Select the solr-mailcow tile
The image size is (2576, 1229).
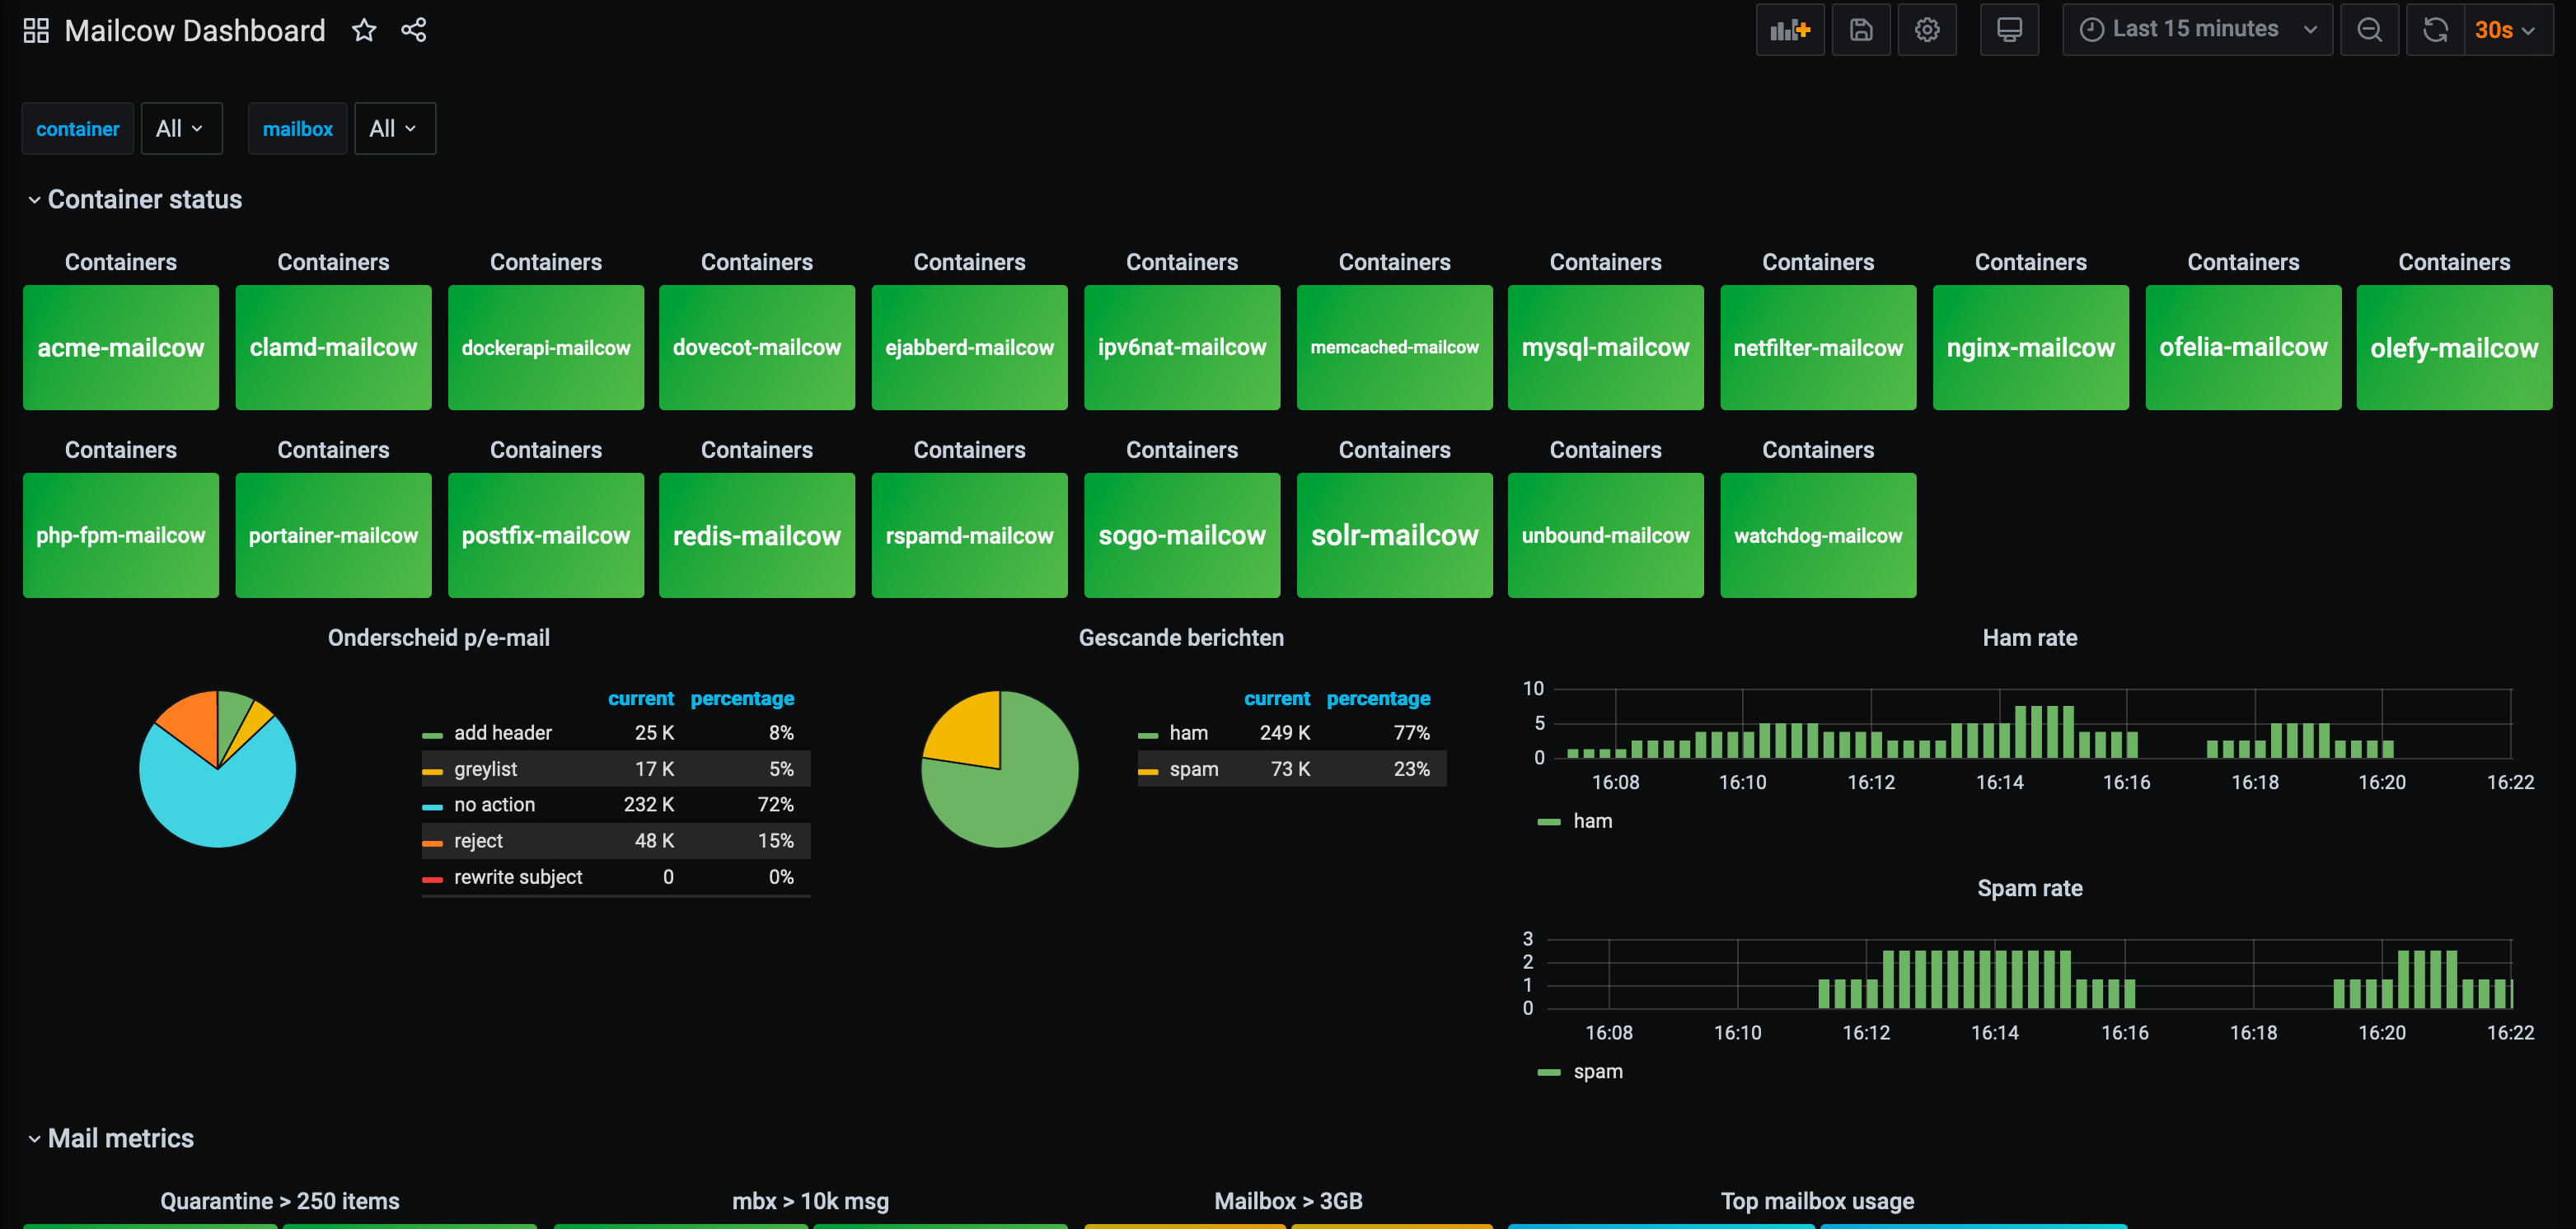(1395, 535)
